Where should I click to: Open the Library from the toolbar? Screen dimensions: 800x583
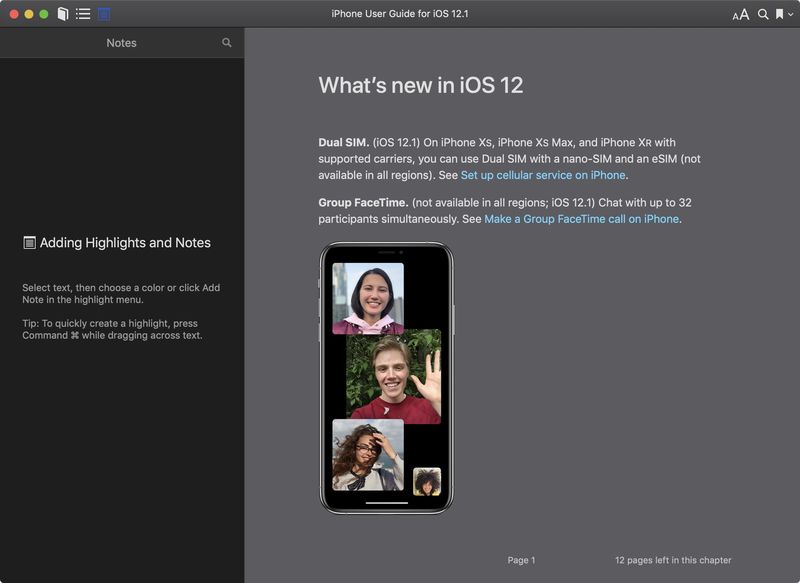click(x=63, y=14)
